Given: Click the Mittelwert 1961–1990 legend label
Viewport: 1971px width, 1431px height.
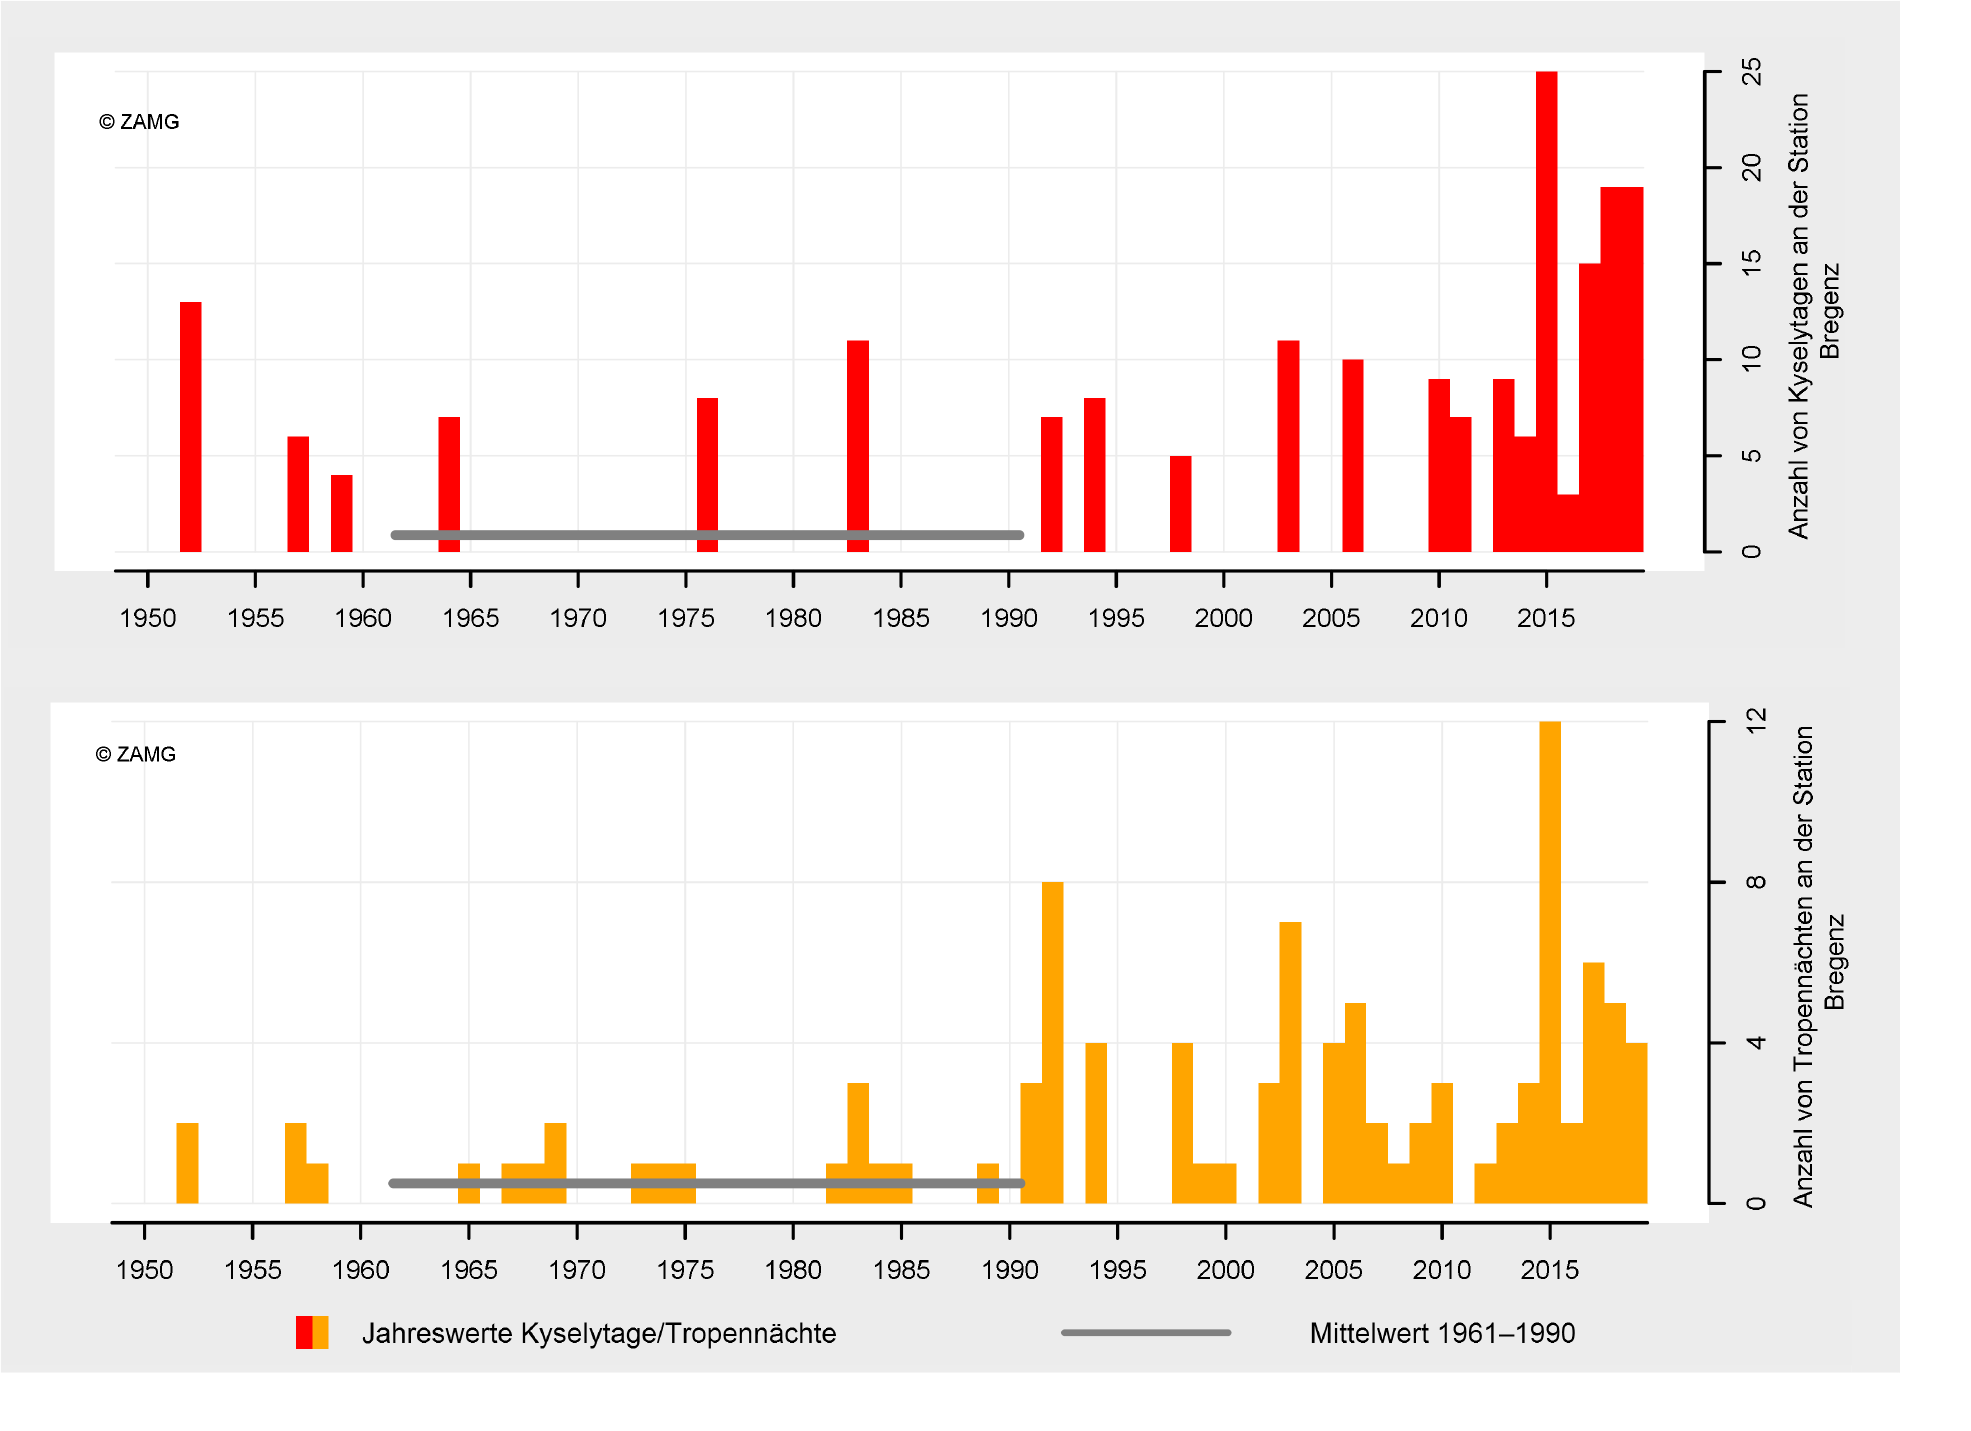Looking at the screenshot, I should pos(1442,1333).
